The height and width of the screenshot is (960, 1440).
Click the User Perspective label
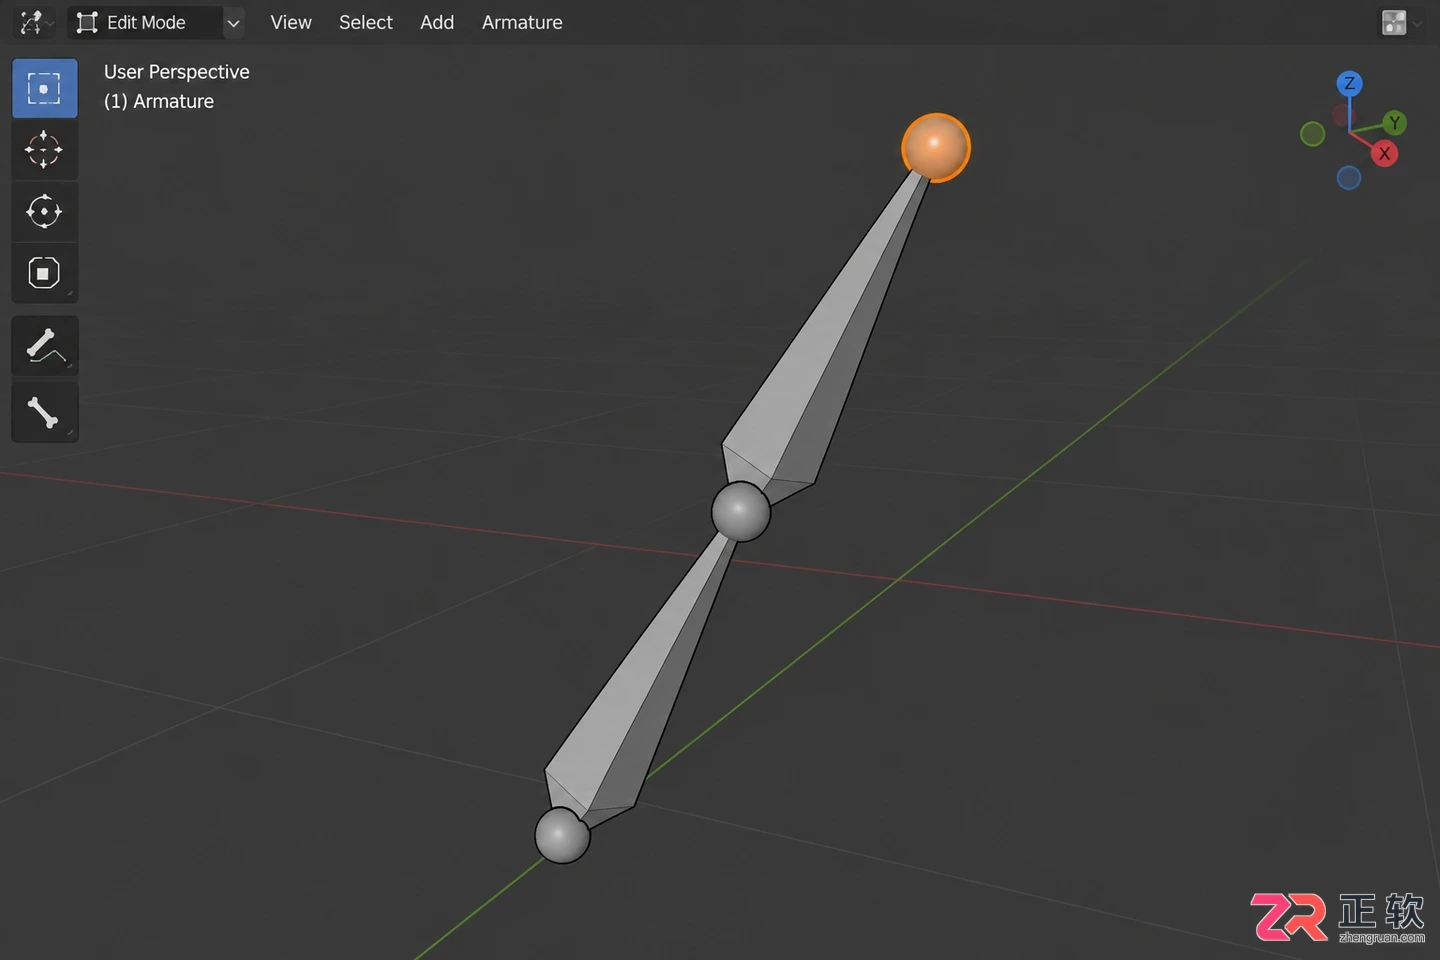click(177, 72)
